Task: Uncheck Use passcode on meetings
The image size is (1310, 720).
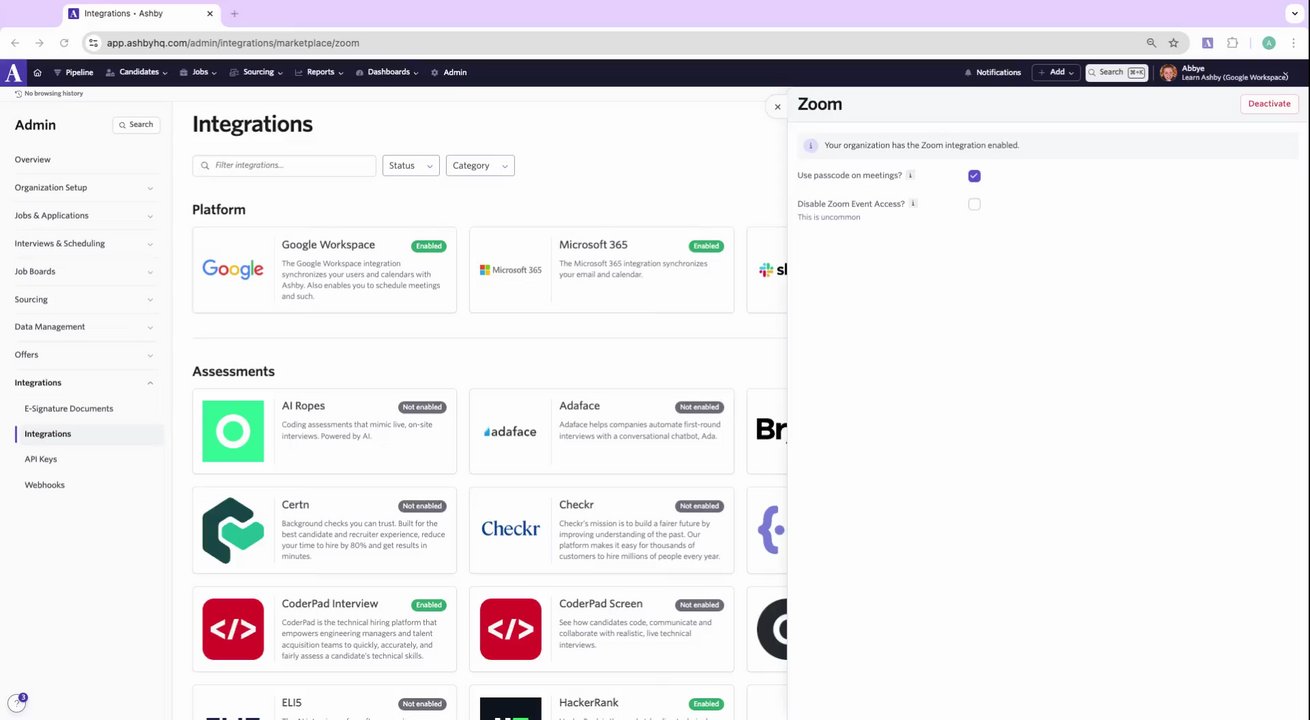Action: [x=974, y=176]
